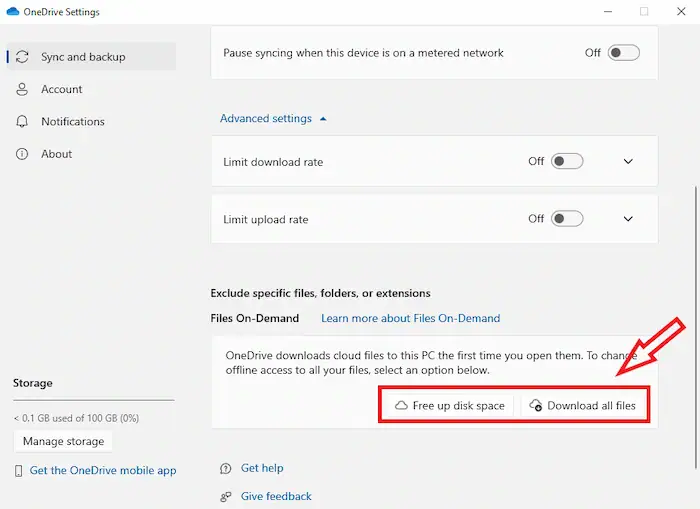Toggle pause syncing on metered network switch
Viewport: 700px width, 509px height.
click(x=624, y=53)
